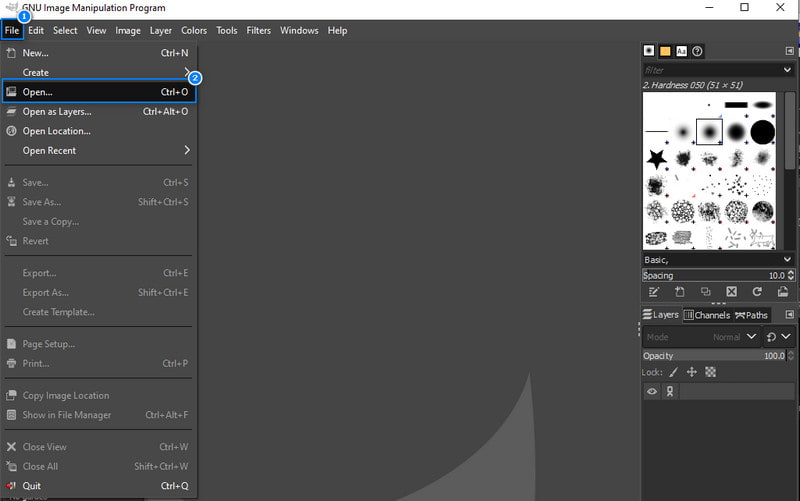This screenshot has width=800, height=501.
Task: Open brush as image
Action: pos(783,292)
